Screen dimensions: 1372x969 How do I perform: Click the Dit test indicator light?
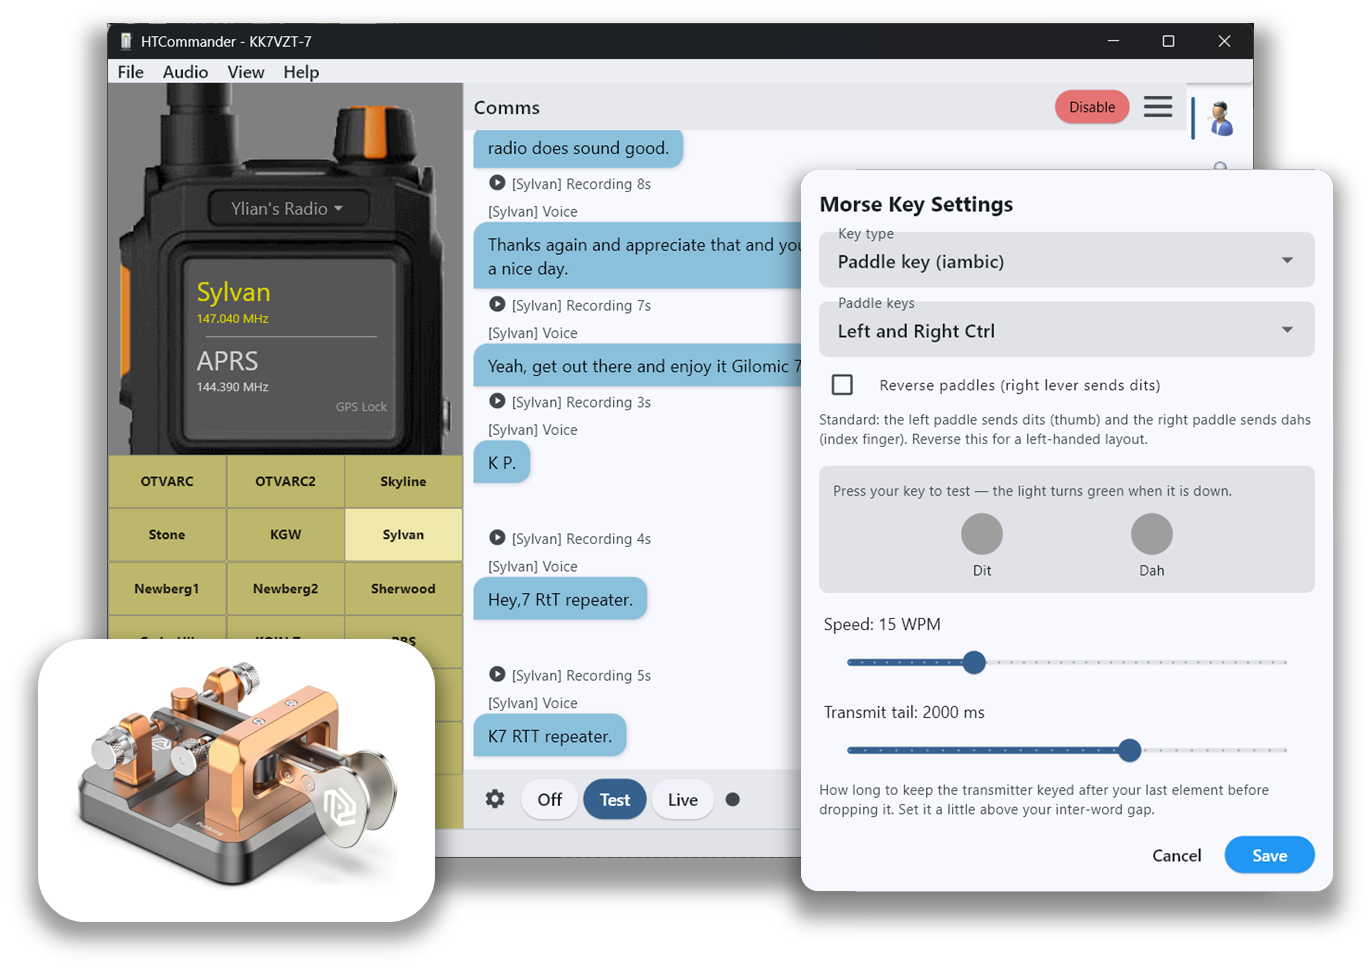[x=982, y=534]
